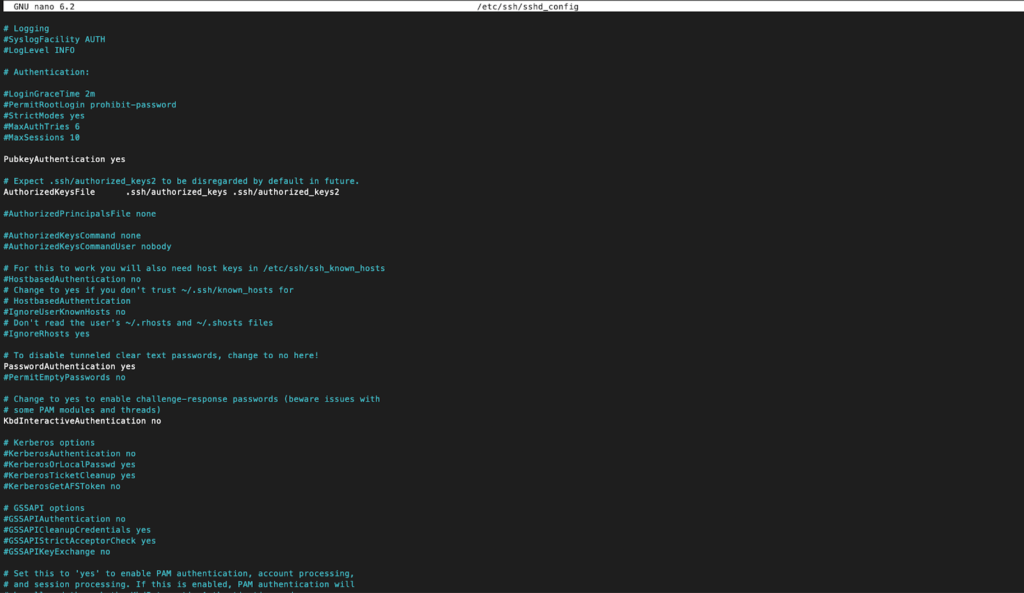Click the #HostbasedAuthentication no line
This screenshot has width=1024, height=593.
click(72, 279)
